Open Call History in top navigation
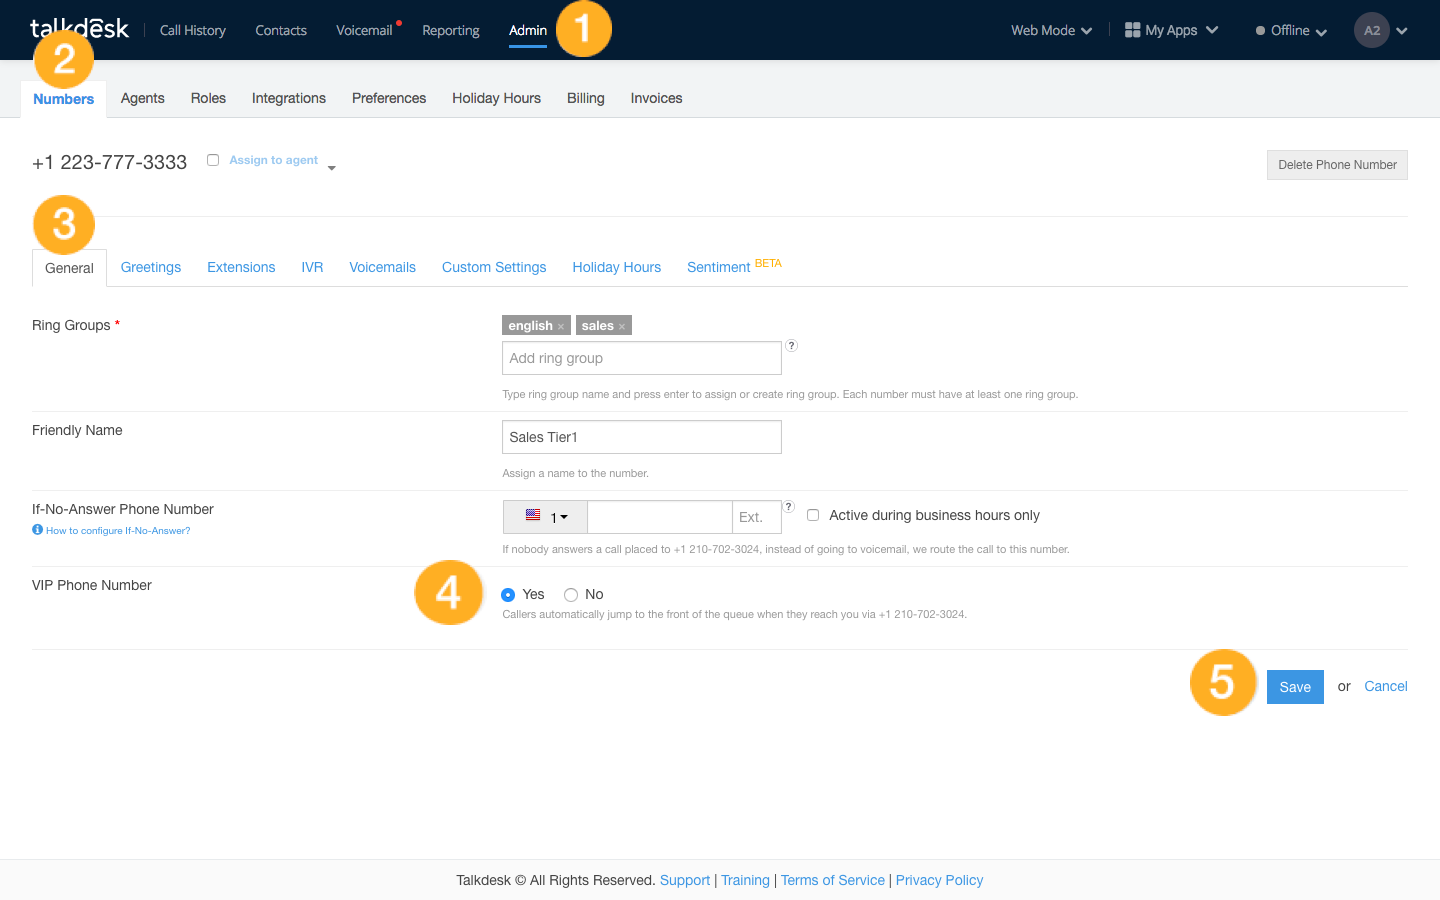Screen dimensions: 1440x900 (193, 30)
